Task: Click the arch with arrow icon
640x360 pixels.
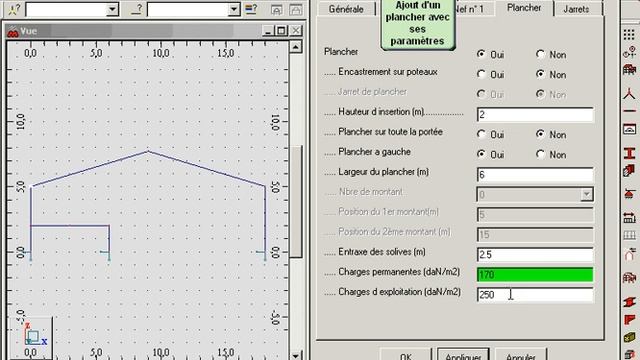Action: (629, 254)
